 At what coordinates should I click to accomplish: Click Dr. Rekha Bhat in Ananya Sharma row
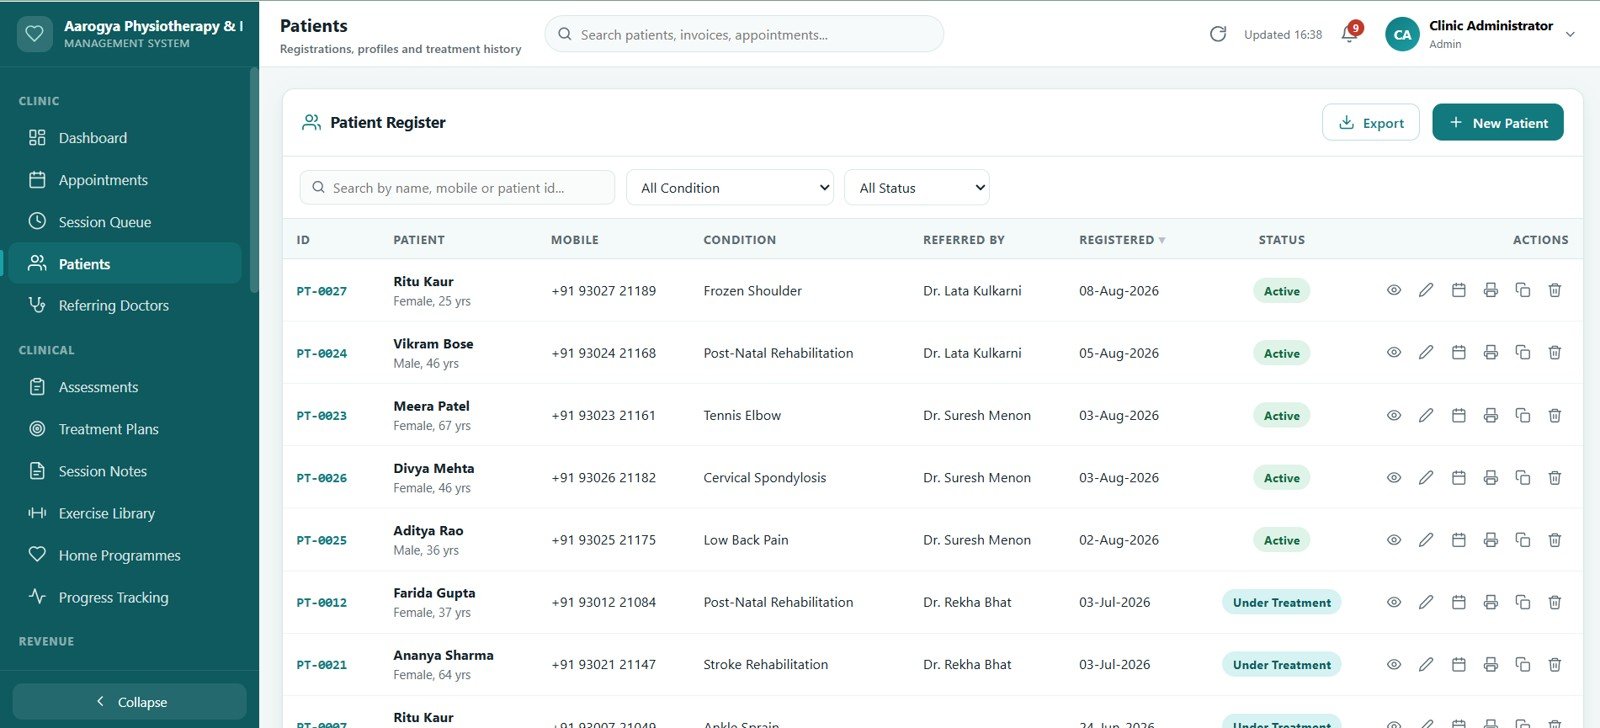[967, 664]
